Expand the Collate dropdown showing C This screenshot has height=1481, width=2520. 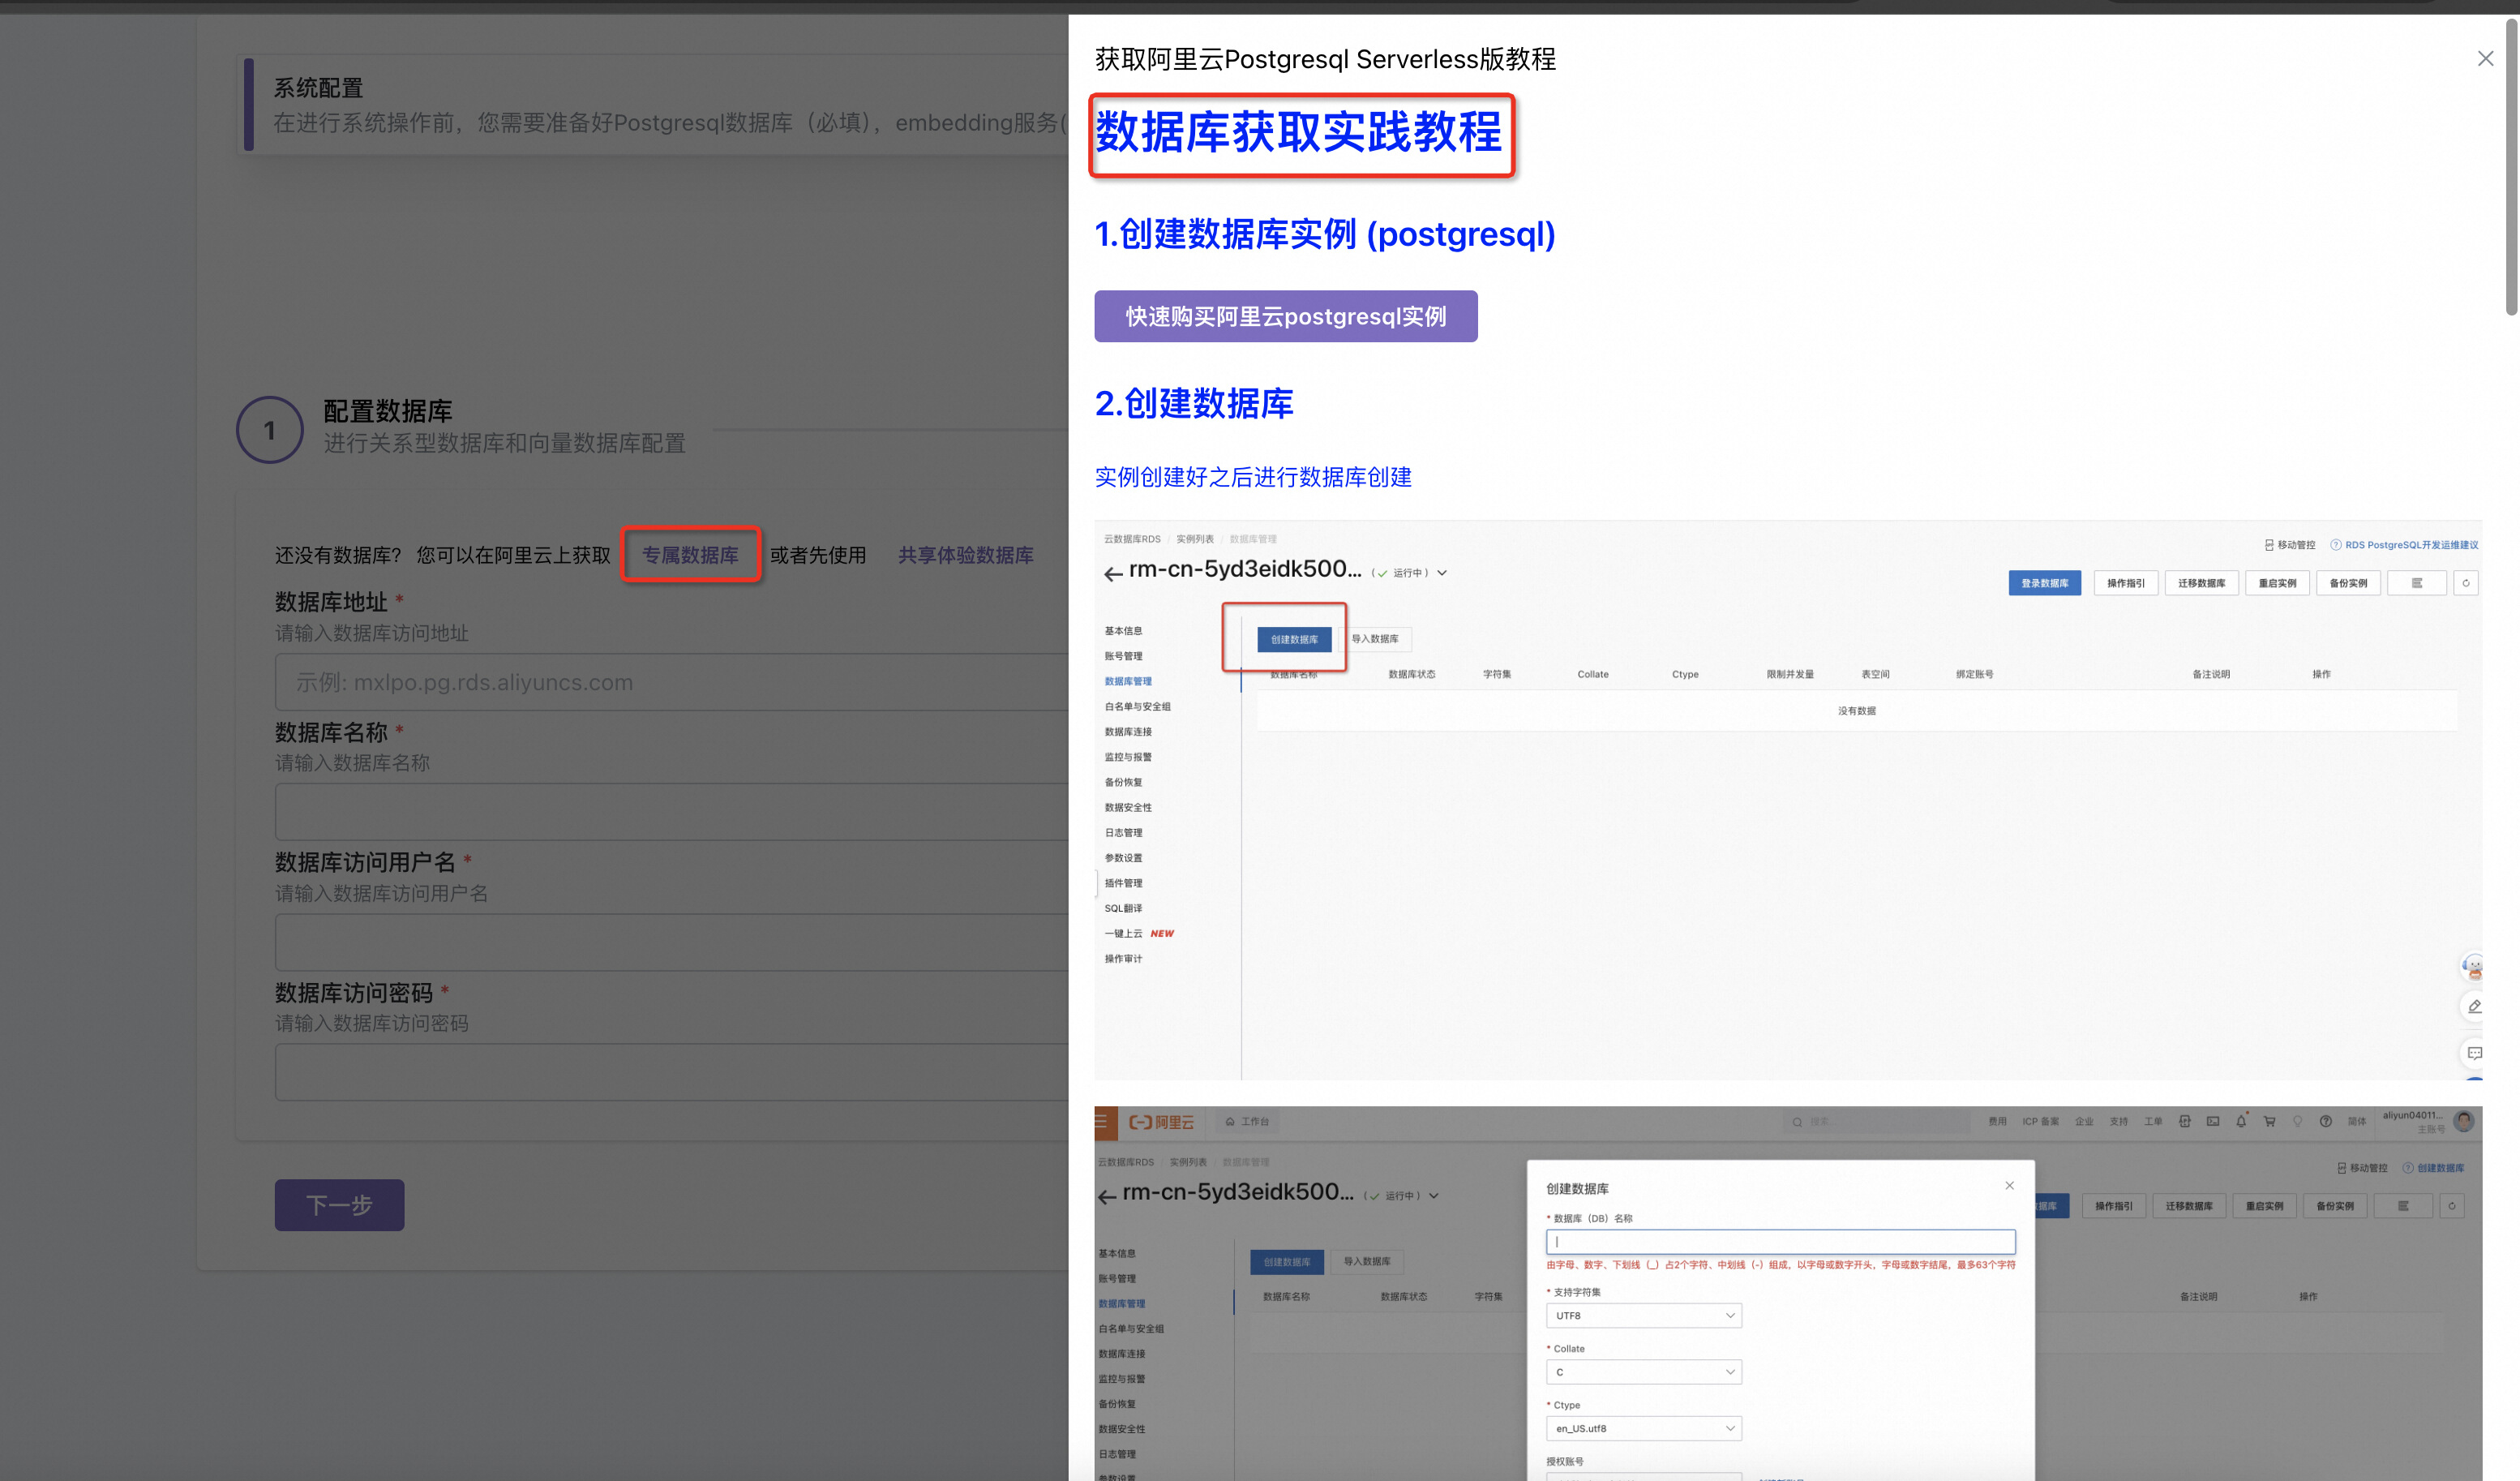coord(1643,1372)
